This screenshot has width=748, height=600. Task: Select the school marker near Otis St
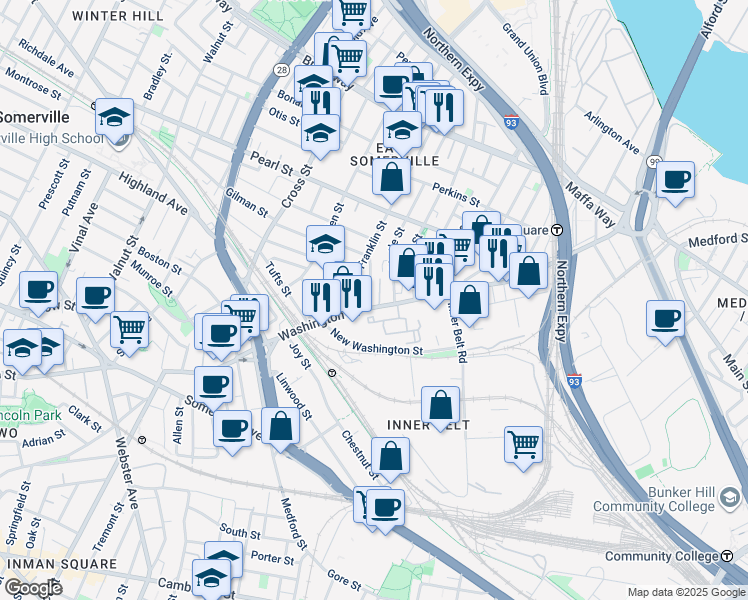pos(320,133)
